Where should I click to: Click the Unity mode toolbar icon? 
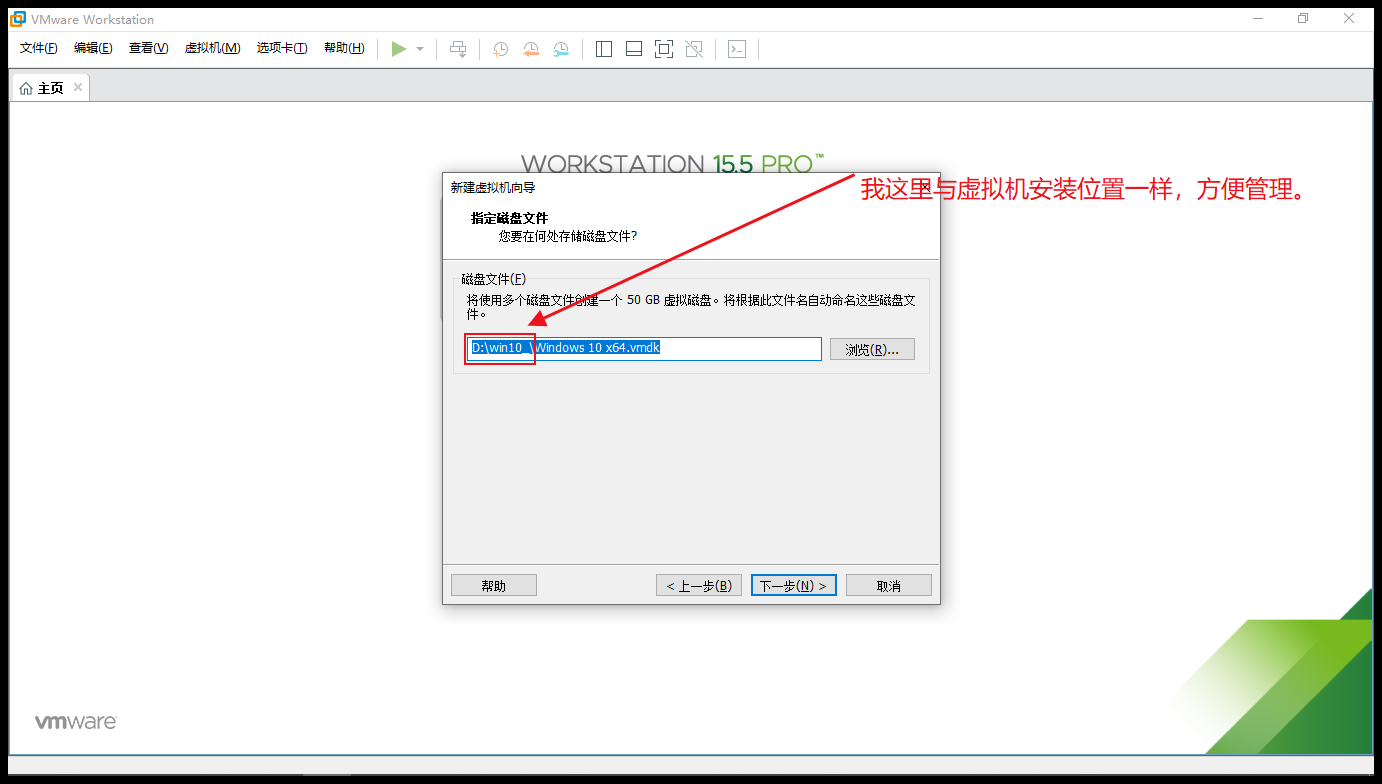click(694, 49)
